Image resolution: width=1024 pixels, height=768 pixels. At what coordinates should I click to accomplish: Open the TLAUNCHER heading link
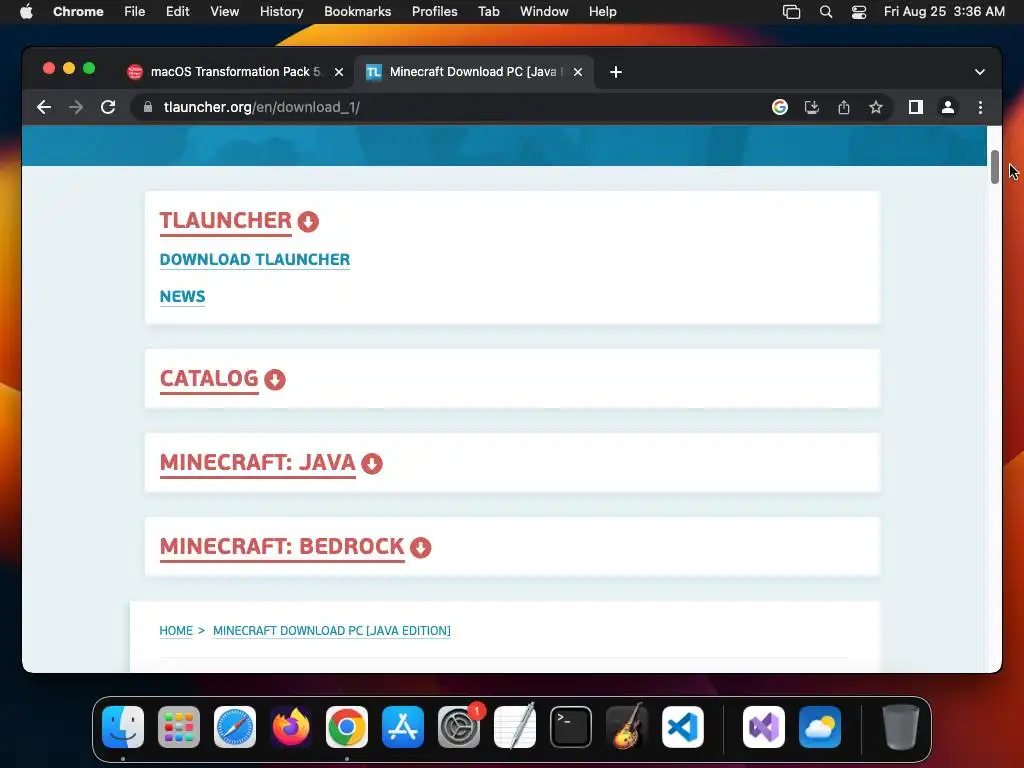(226, 221)
